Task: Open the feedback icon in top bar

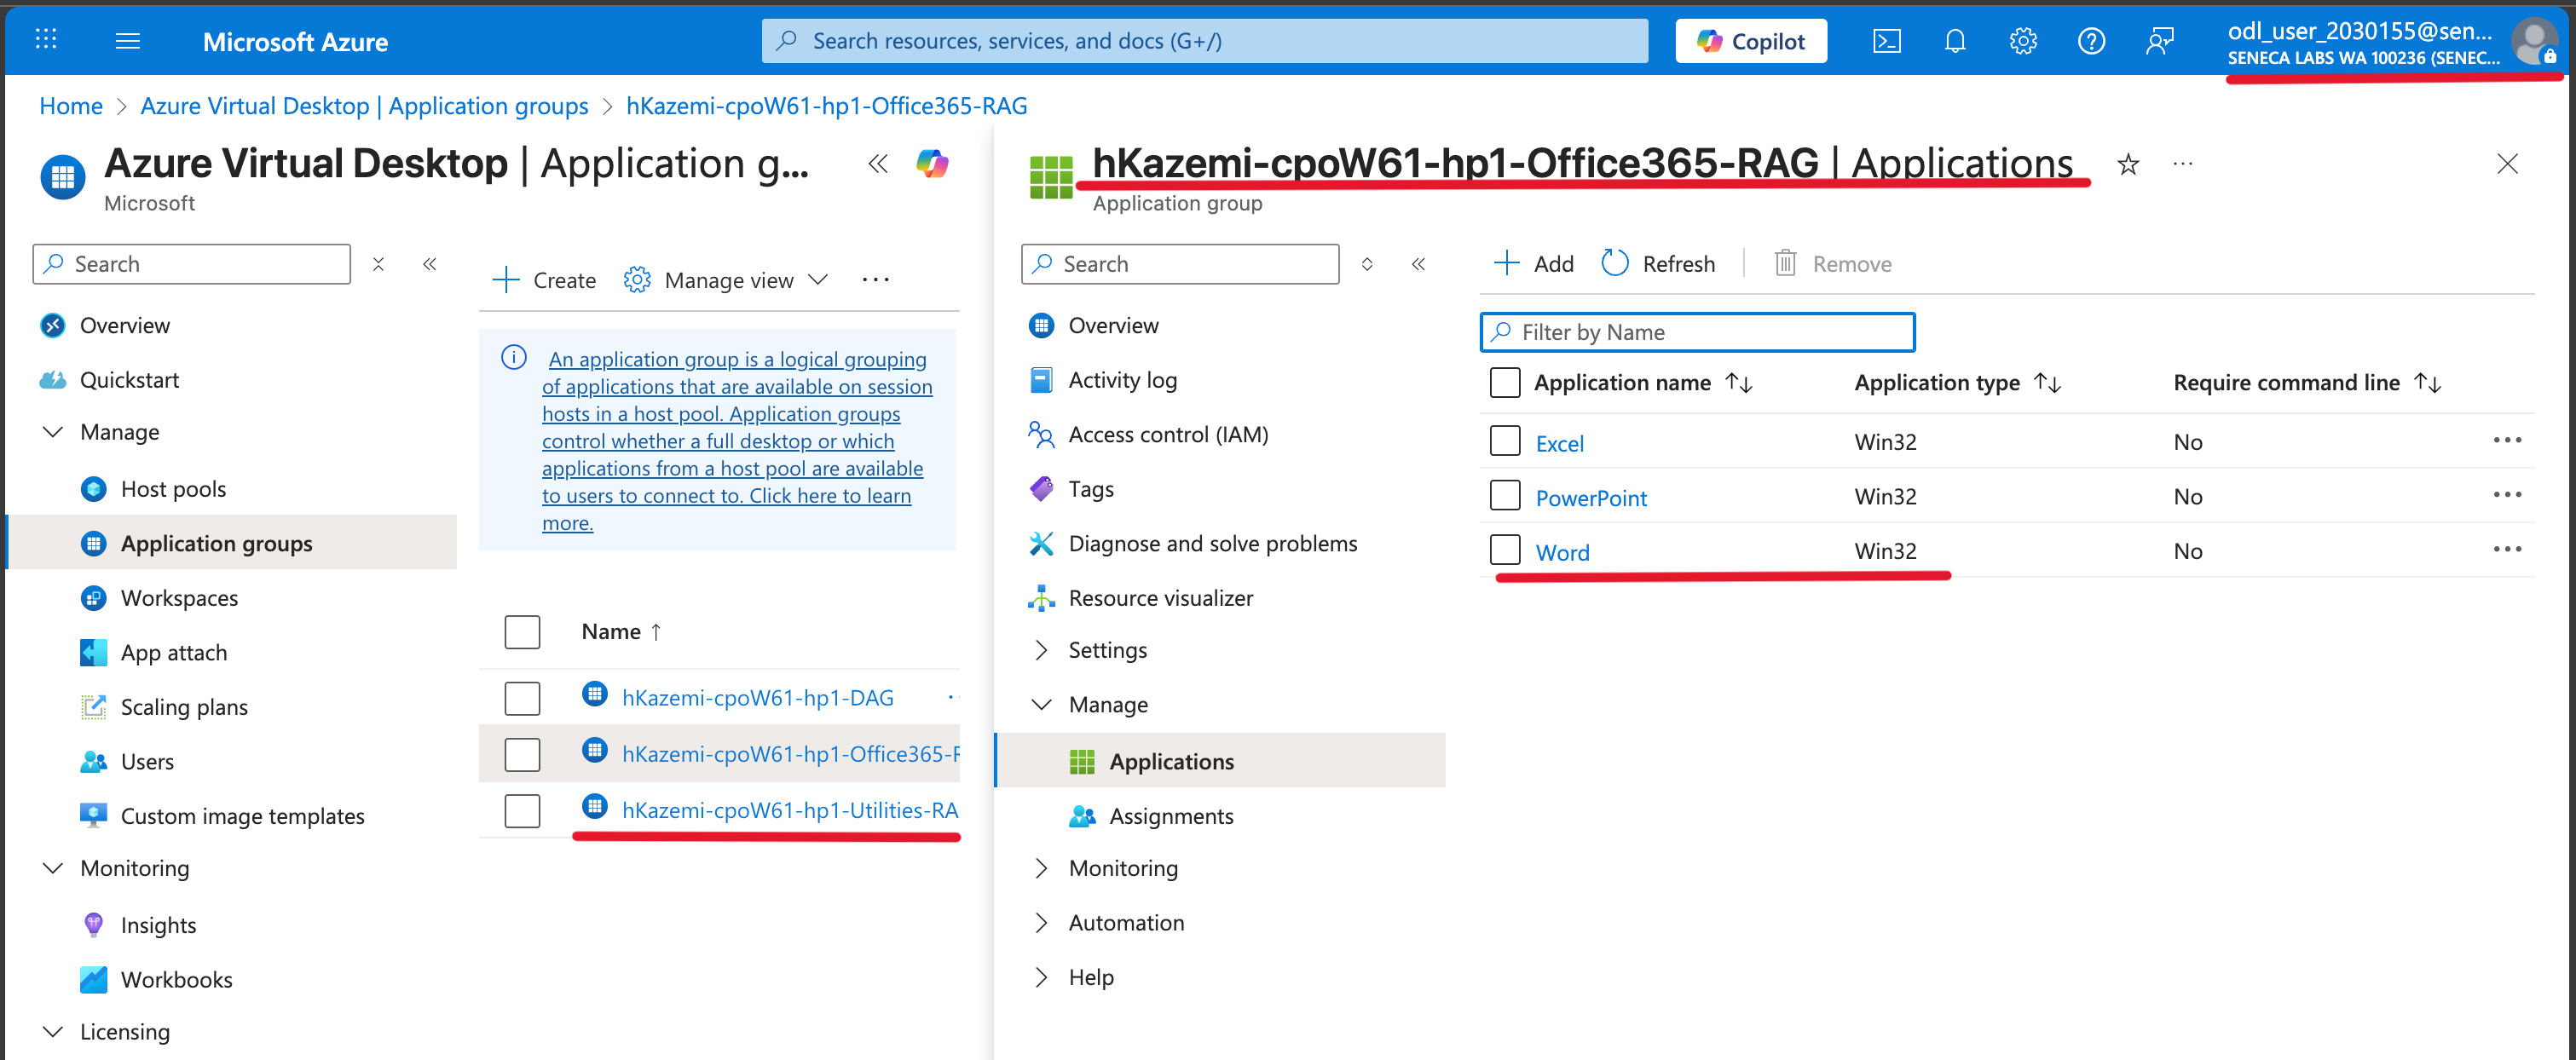Action: pos(2159,41)
